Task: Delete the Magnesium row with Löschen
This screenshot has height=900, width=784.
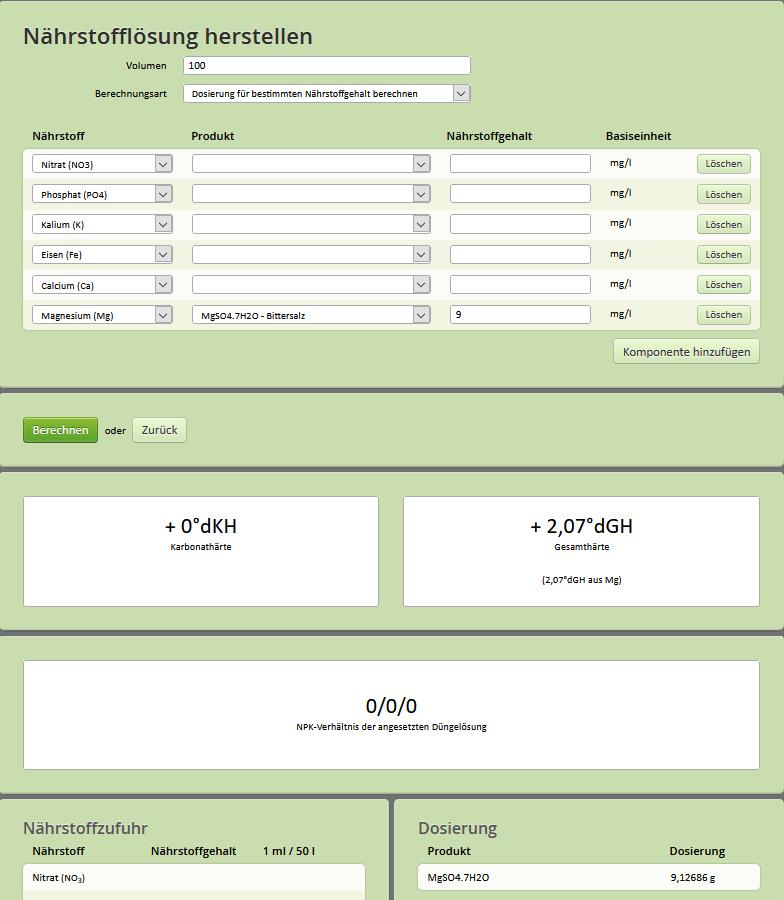Action: [x=723, y=315]
